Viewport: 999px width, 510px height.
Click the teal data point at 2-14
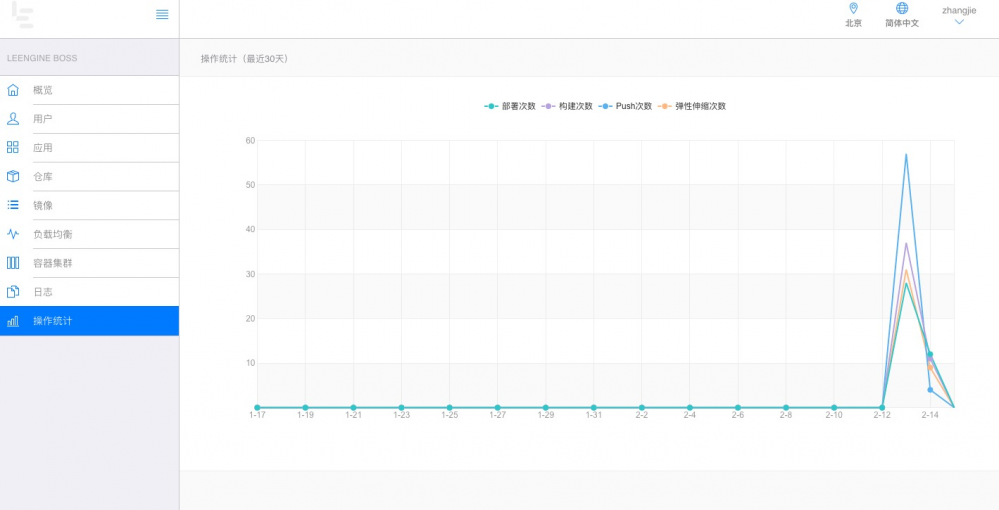[930, 354]
